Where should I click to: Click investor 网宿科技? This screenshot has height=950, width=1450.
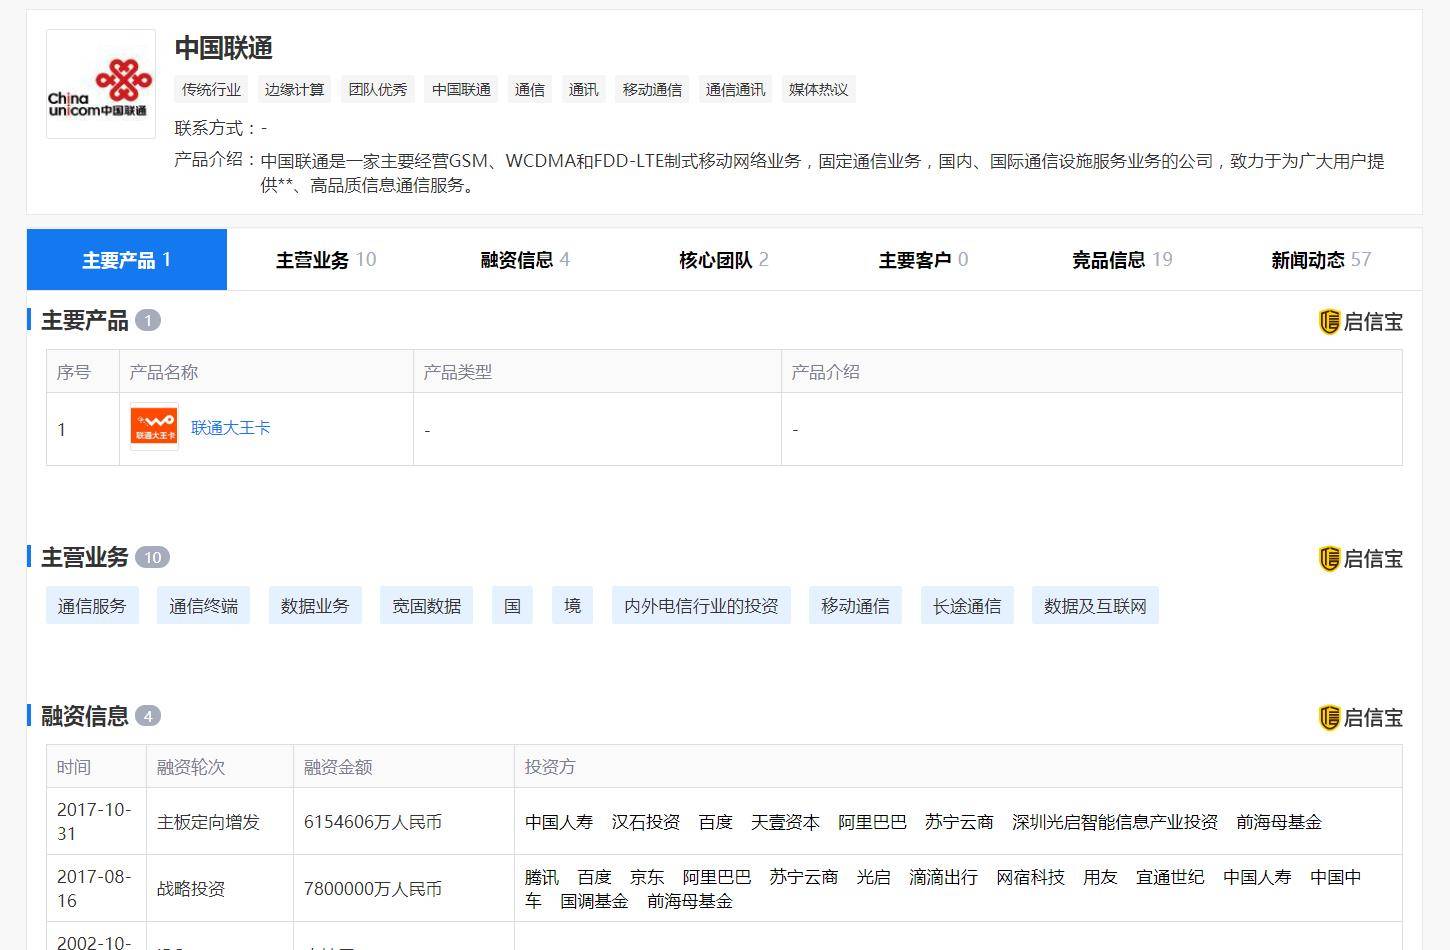[x=1030, y=877]
